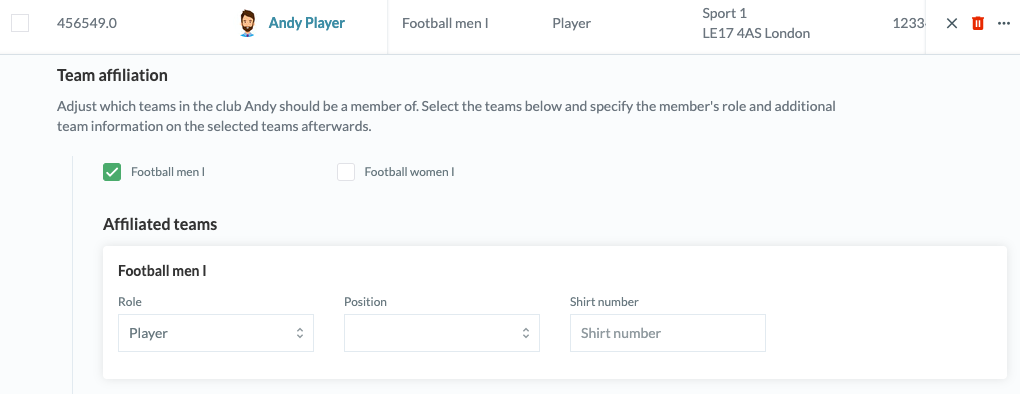Screen dimensions: 1020x394
Task: Focus the Shirt number input field
Action: click(x=667, y=333)
